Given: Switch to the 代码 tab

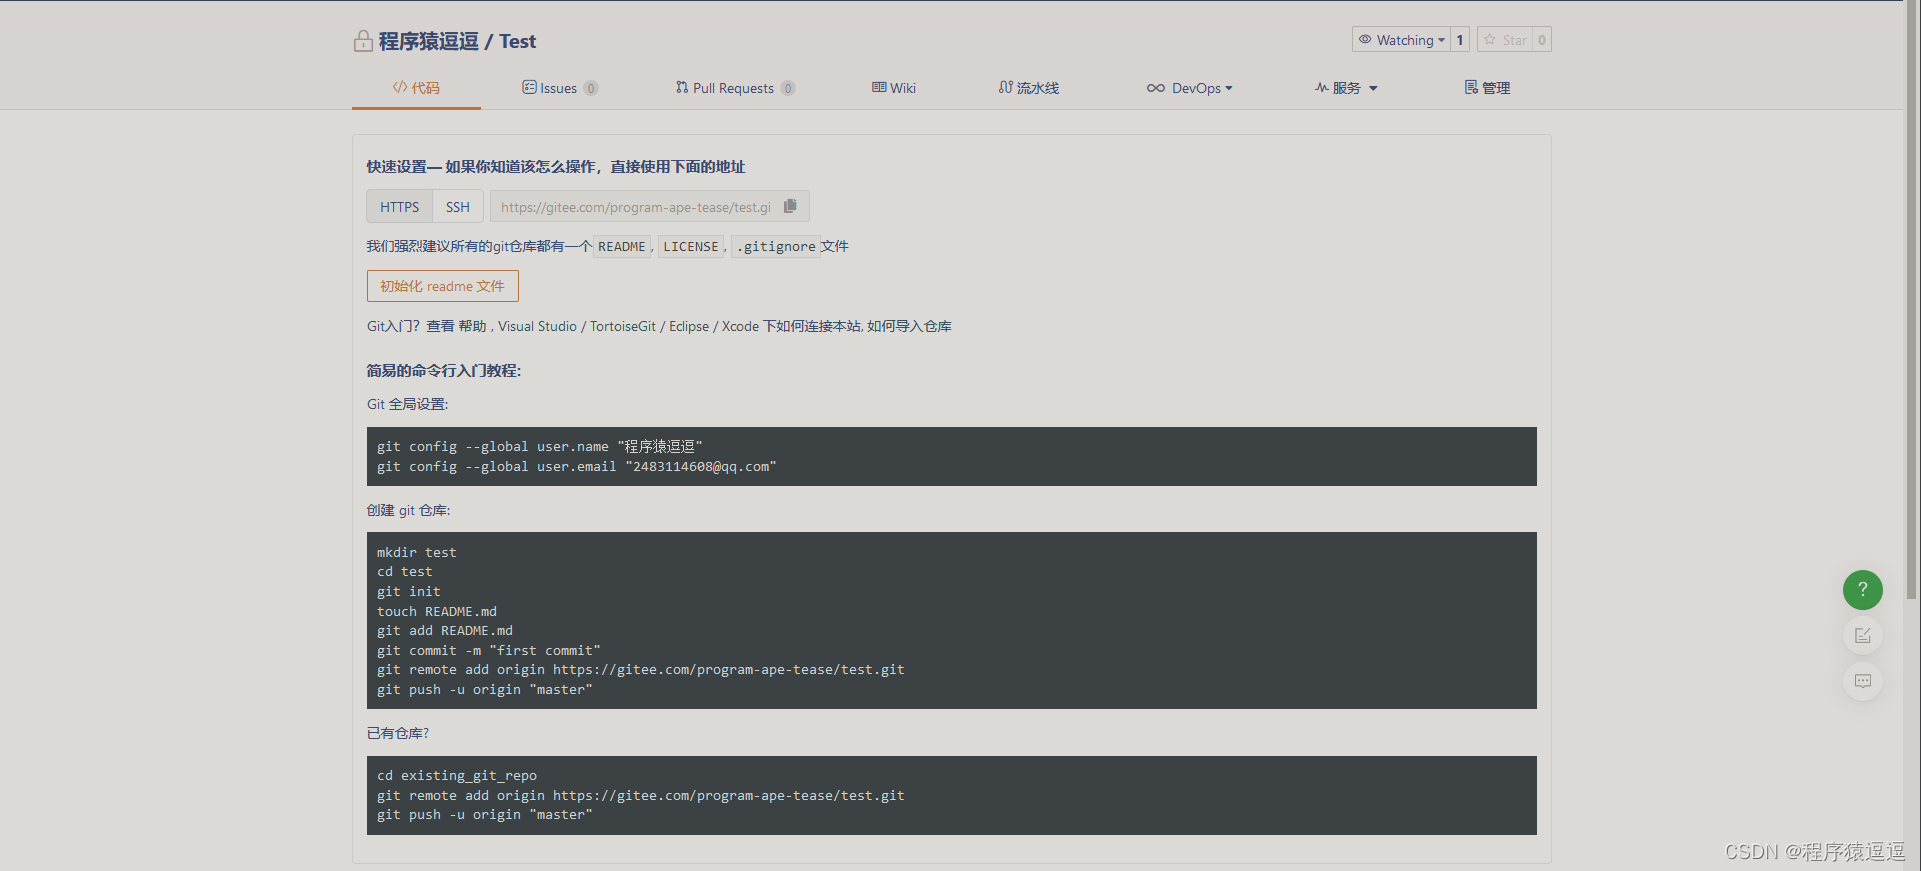Looking at the screenshot, I should 416,88.
